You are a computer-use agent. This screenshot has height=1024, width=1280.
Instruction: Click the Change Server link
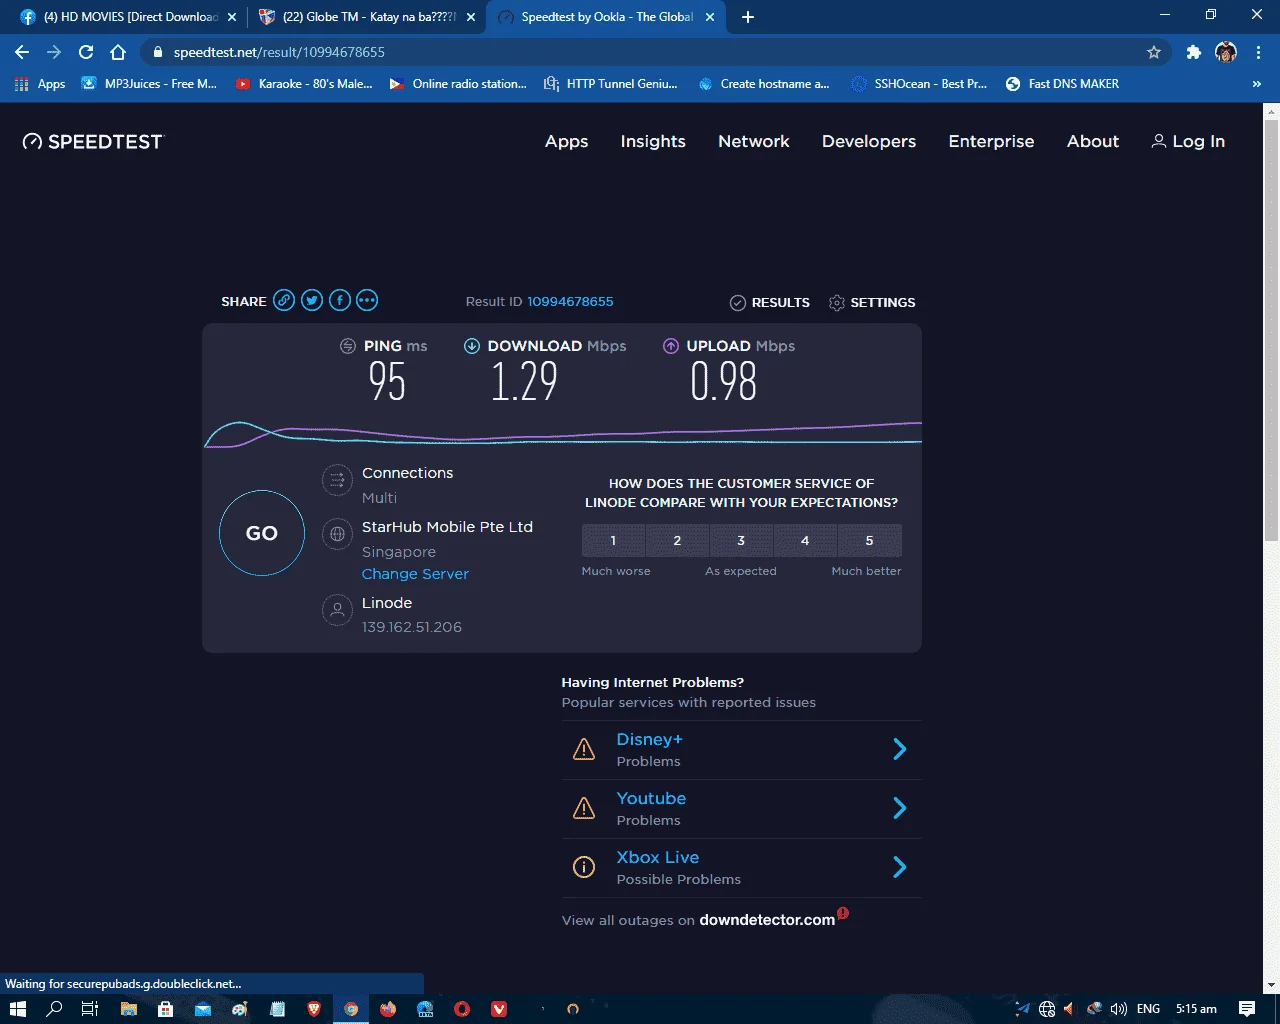tap(415, 574)
